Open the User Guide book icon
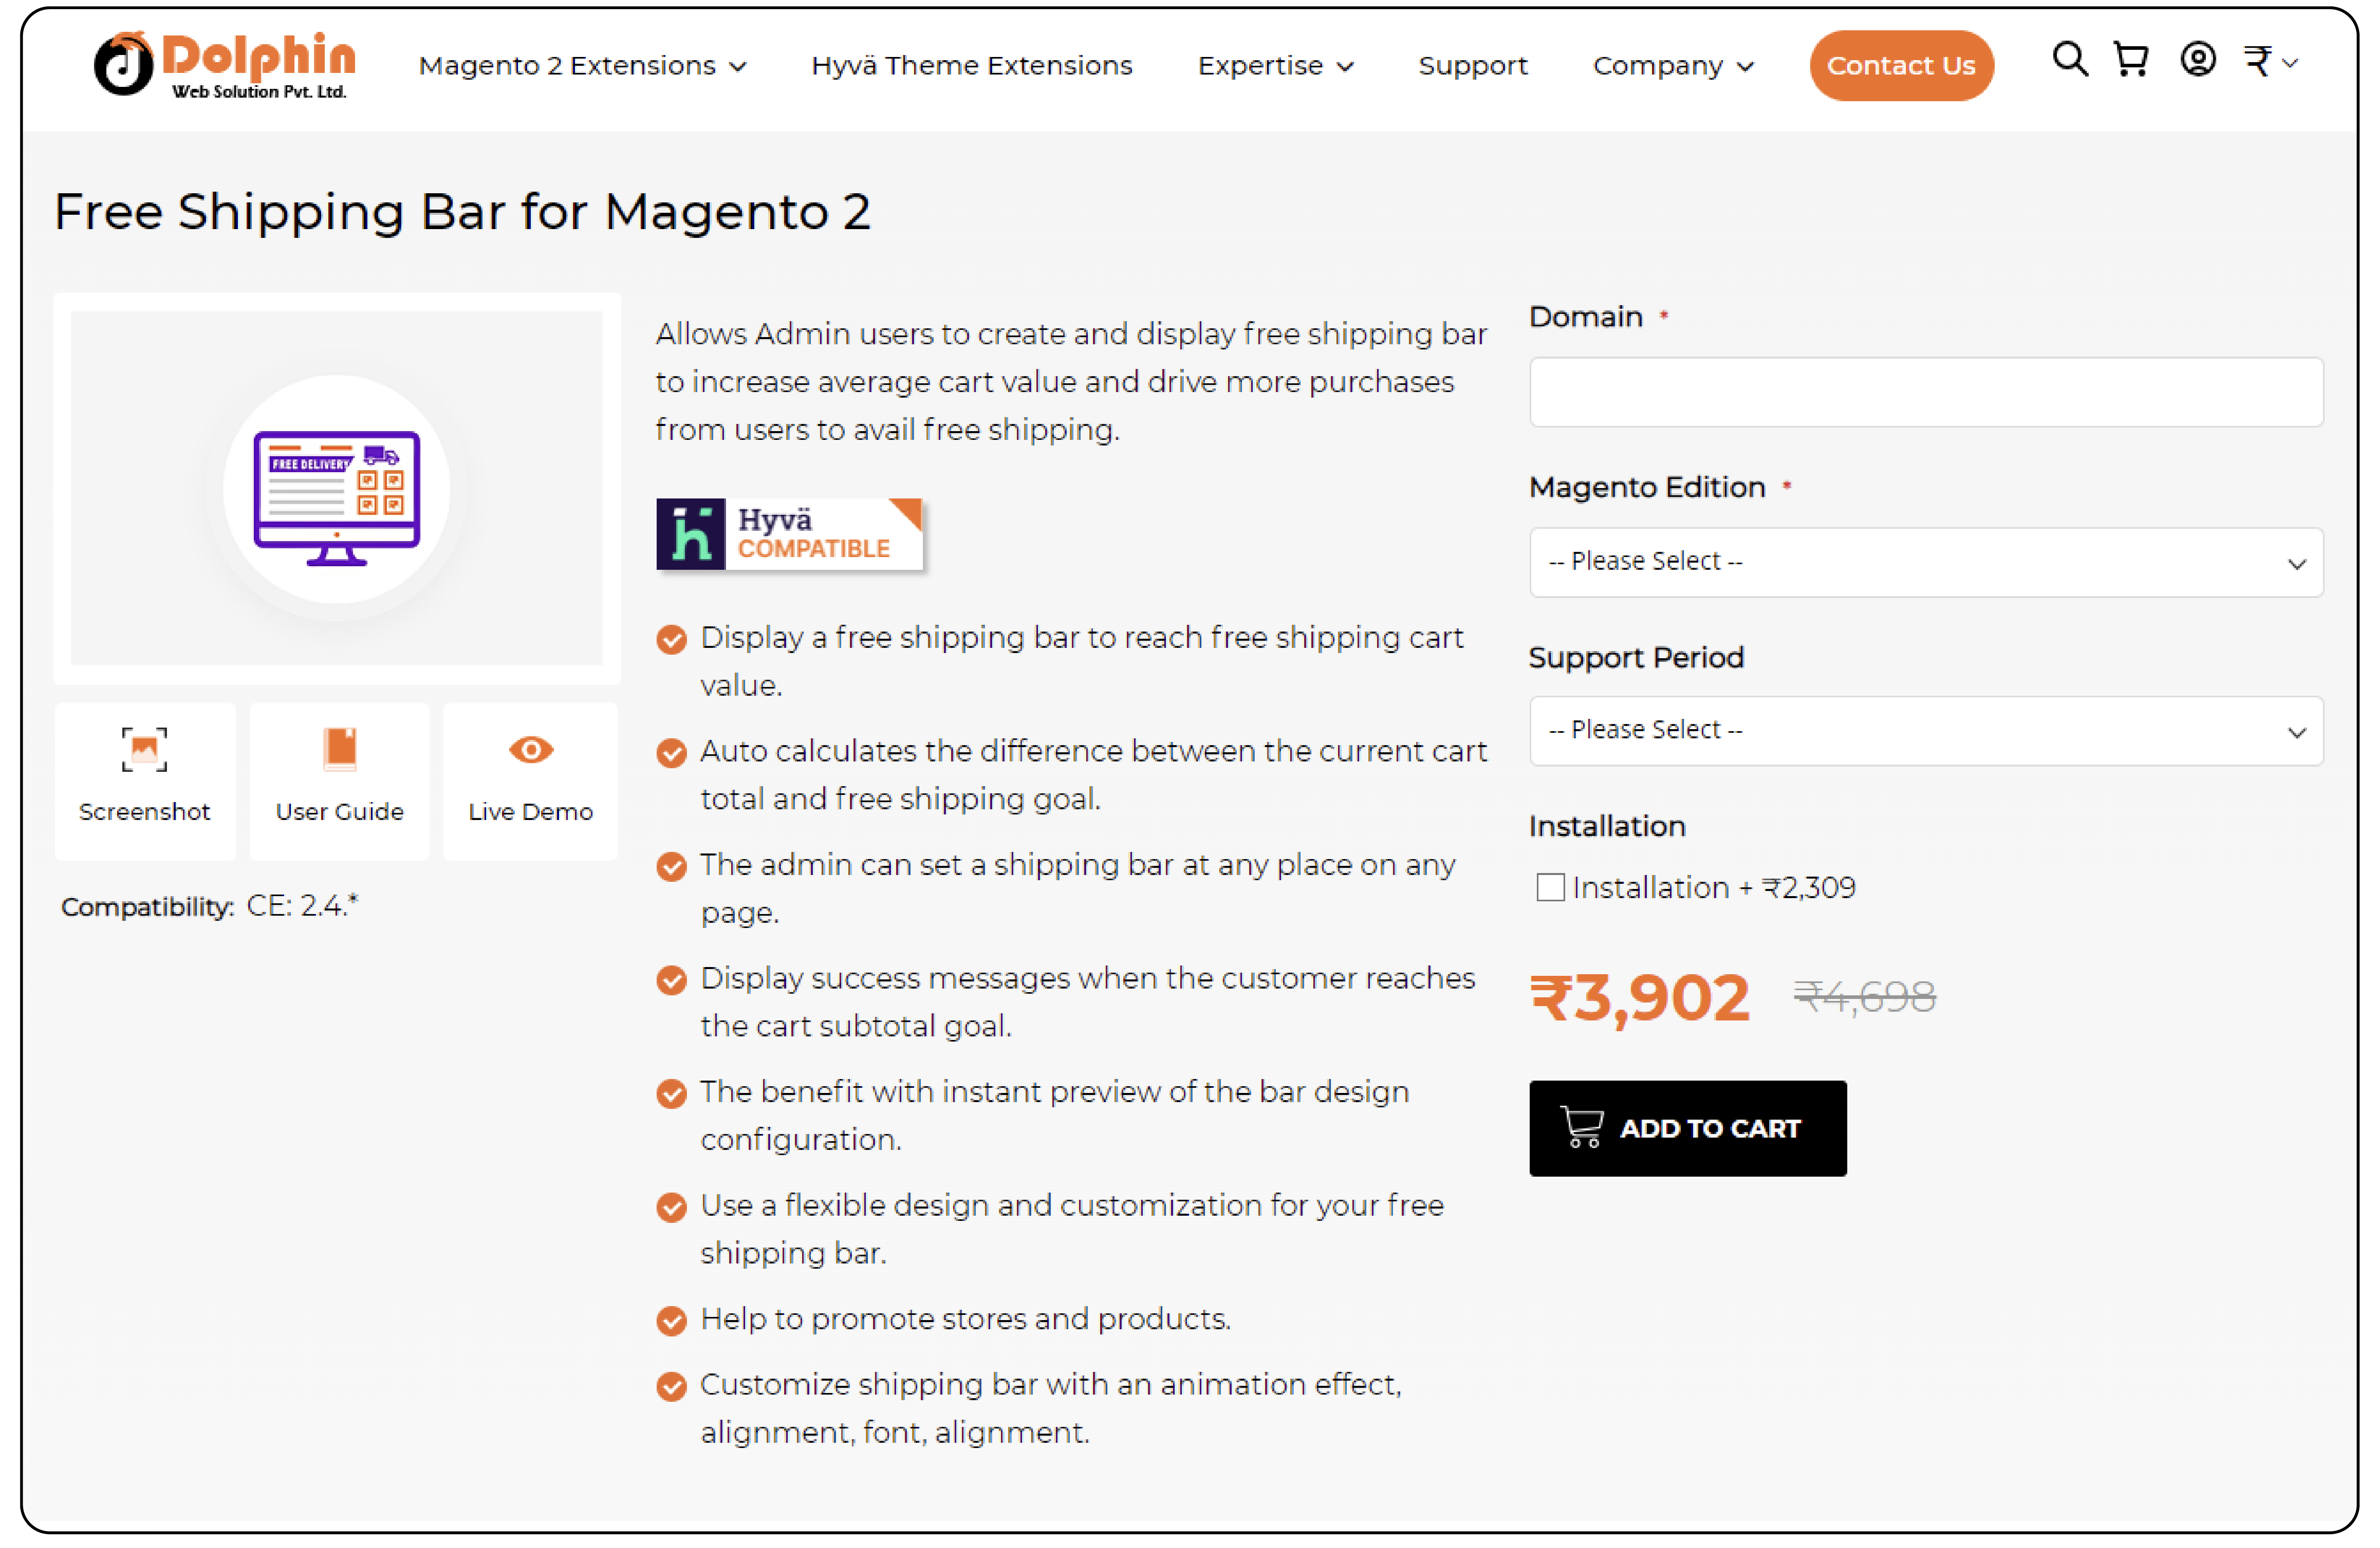Screen dimensions: 2380x1548 (x=340, y=749)
